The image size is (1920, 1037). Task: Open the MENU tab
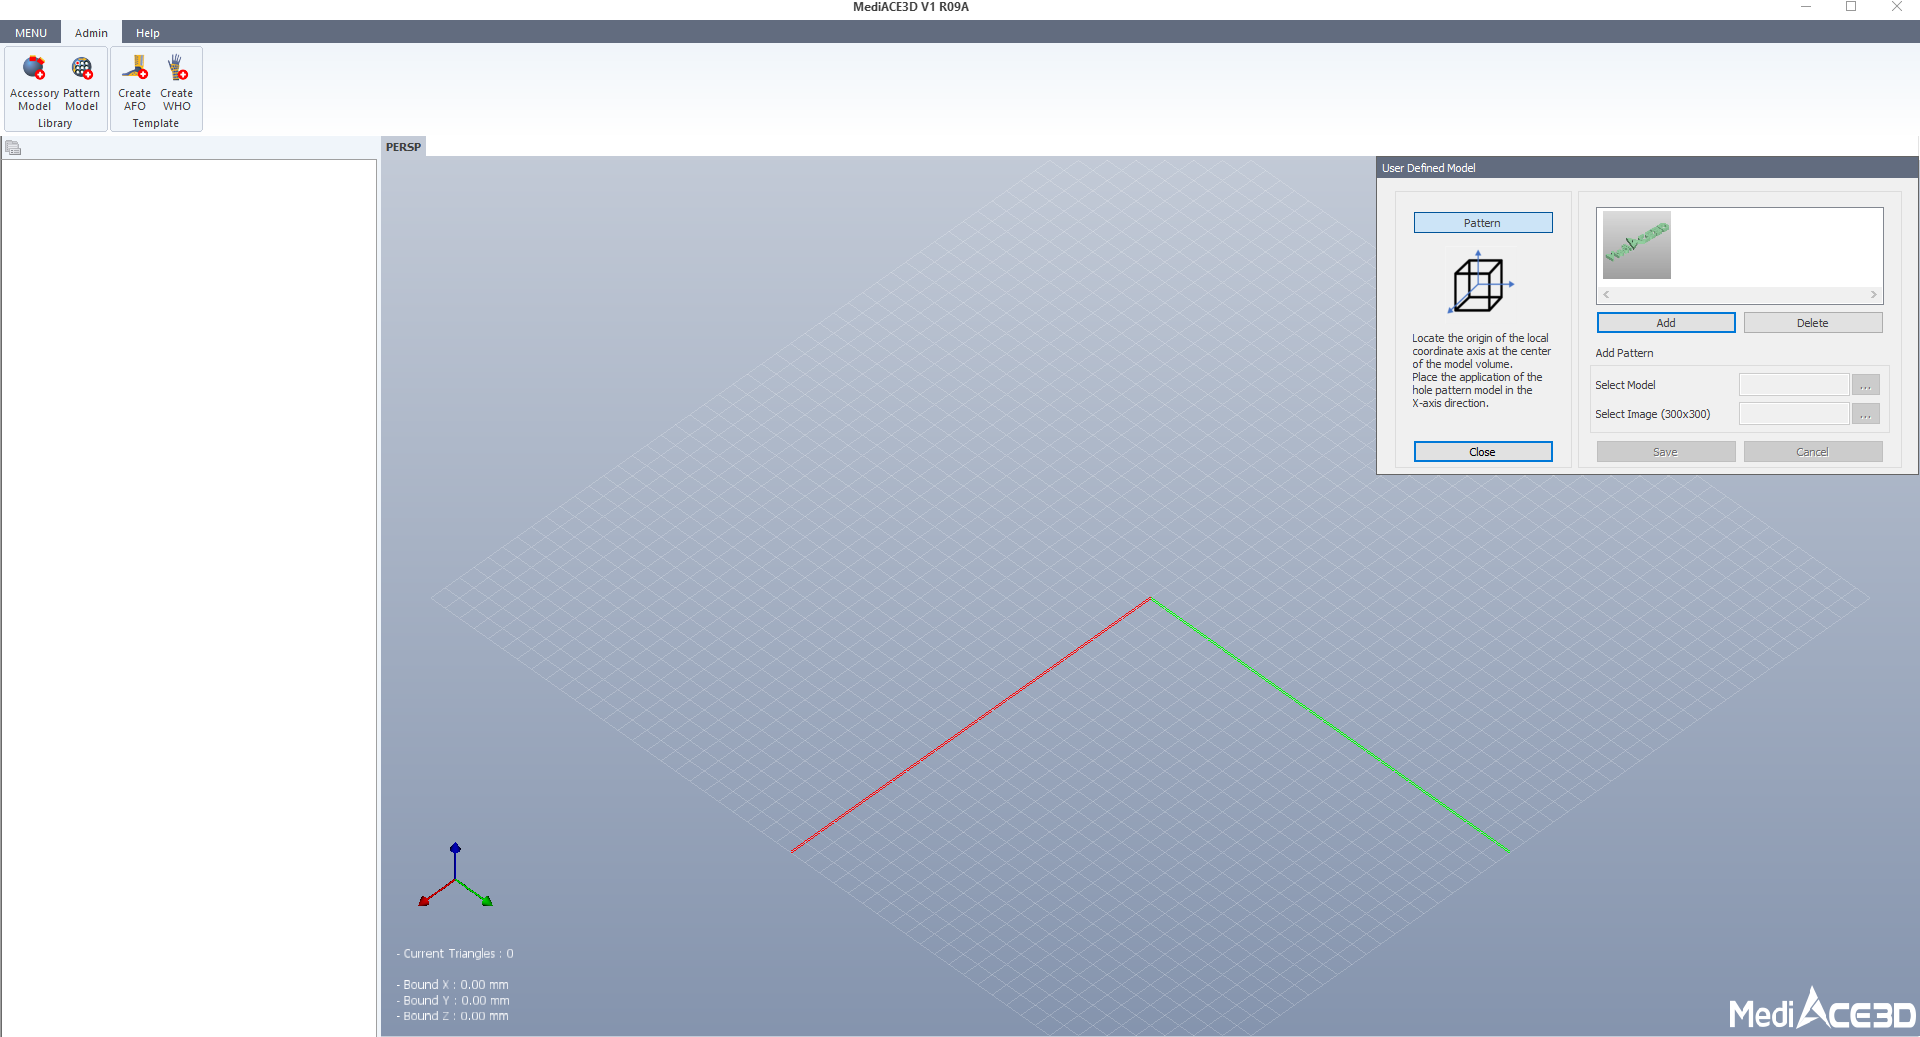31,33
